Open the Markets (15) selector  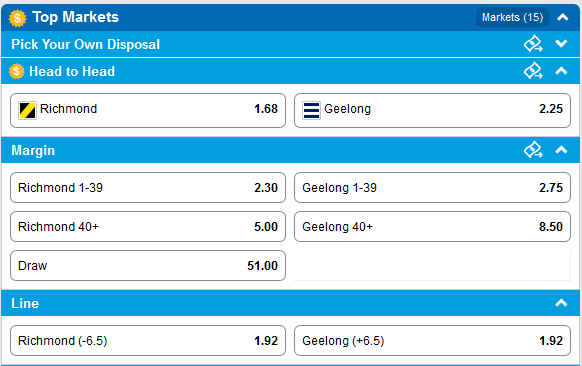click(x=512, y=17)
